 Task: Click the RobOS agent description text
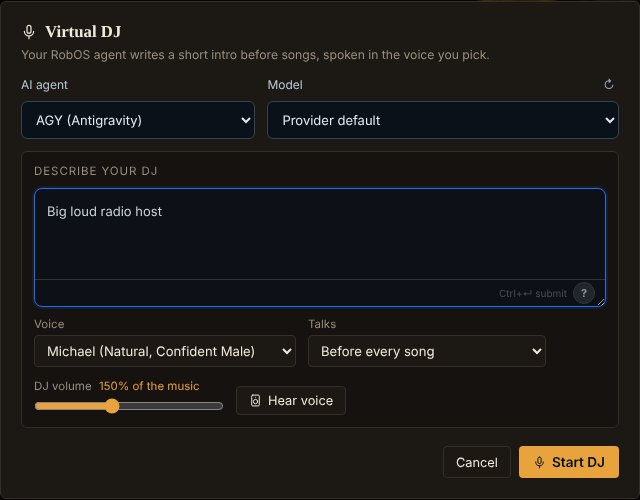[x=256, y=55]
